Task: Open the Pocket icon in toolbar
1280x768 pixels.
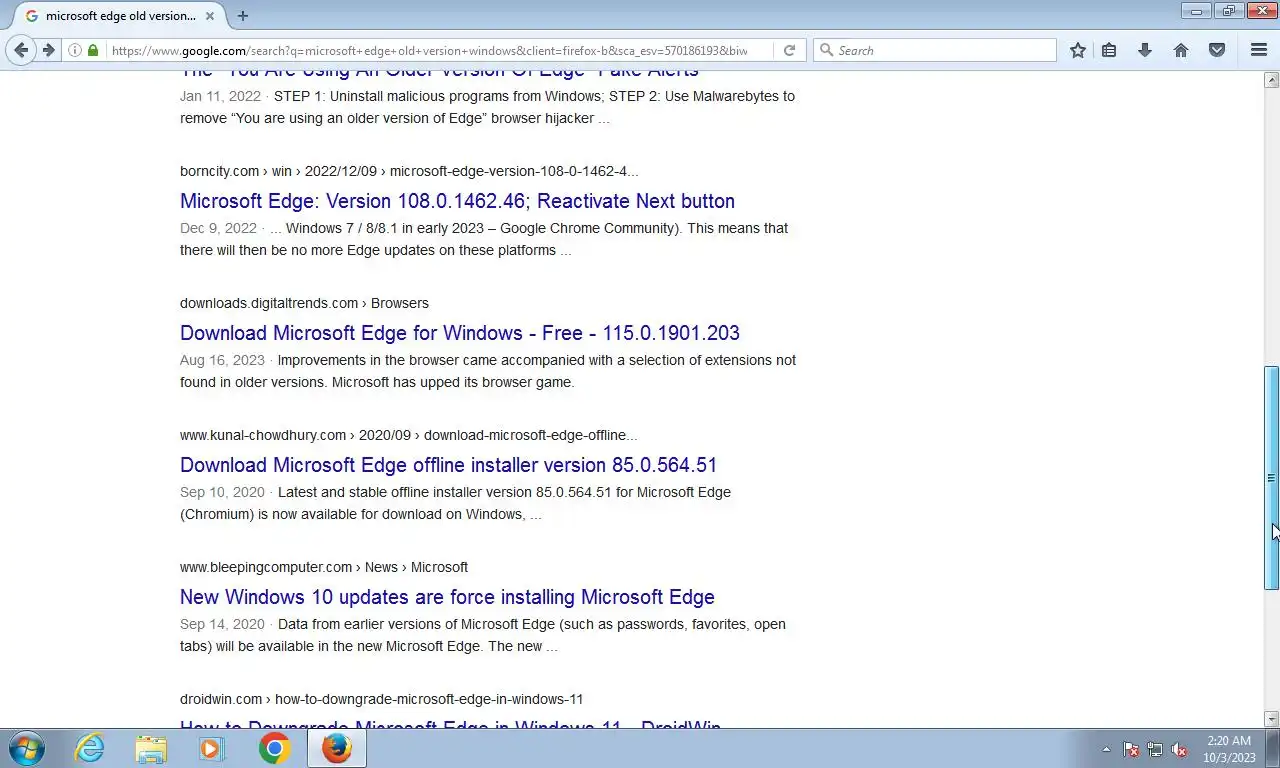Action: pyautogui.click(x=1217, y=50)
